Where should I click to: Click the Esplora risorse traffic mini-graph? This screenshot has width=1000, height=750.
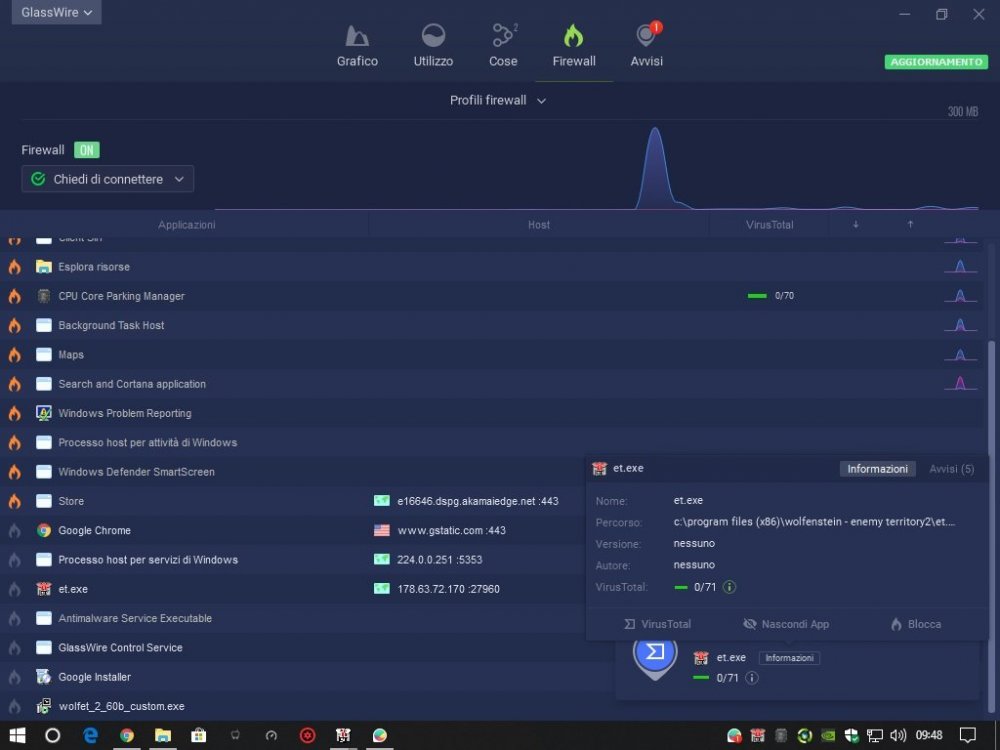(960, 266)
